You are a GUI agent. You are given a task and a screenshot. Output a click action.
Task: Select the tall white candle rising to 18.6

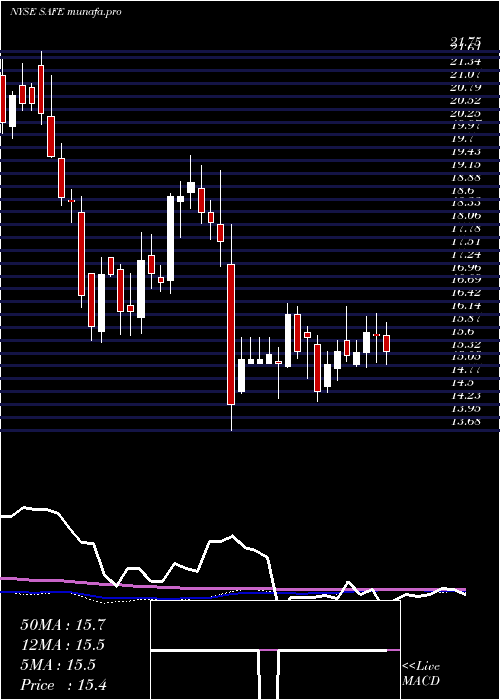[x=171, y=238]
